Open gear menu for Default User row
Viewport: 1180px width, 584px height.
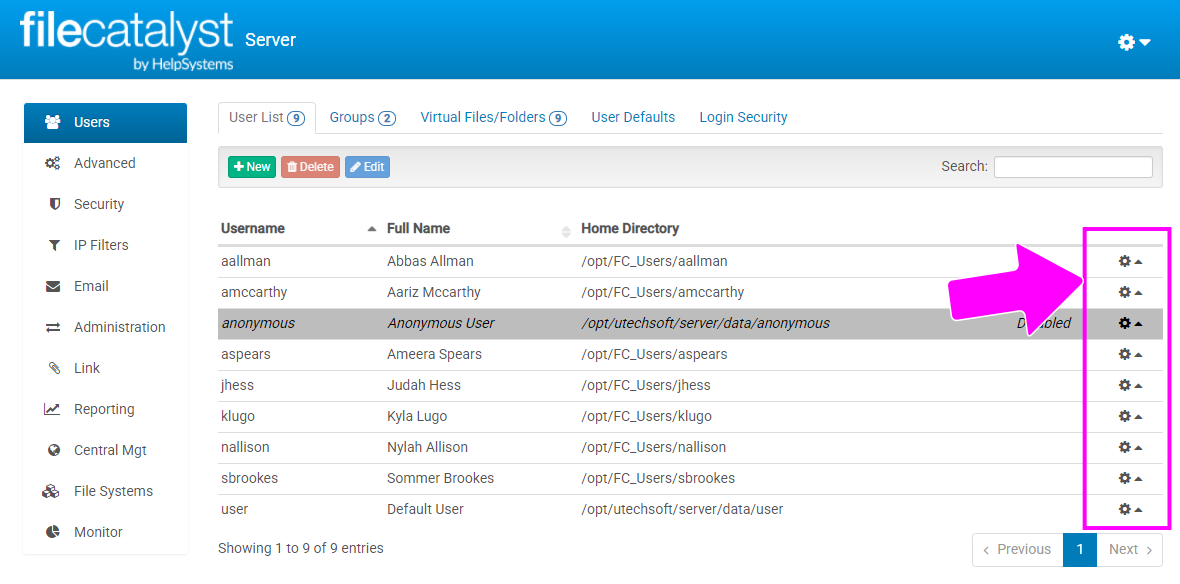(1130, 509)
